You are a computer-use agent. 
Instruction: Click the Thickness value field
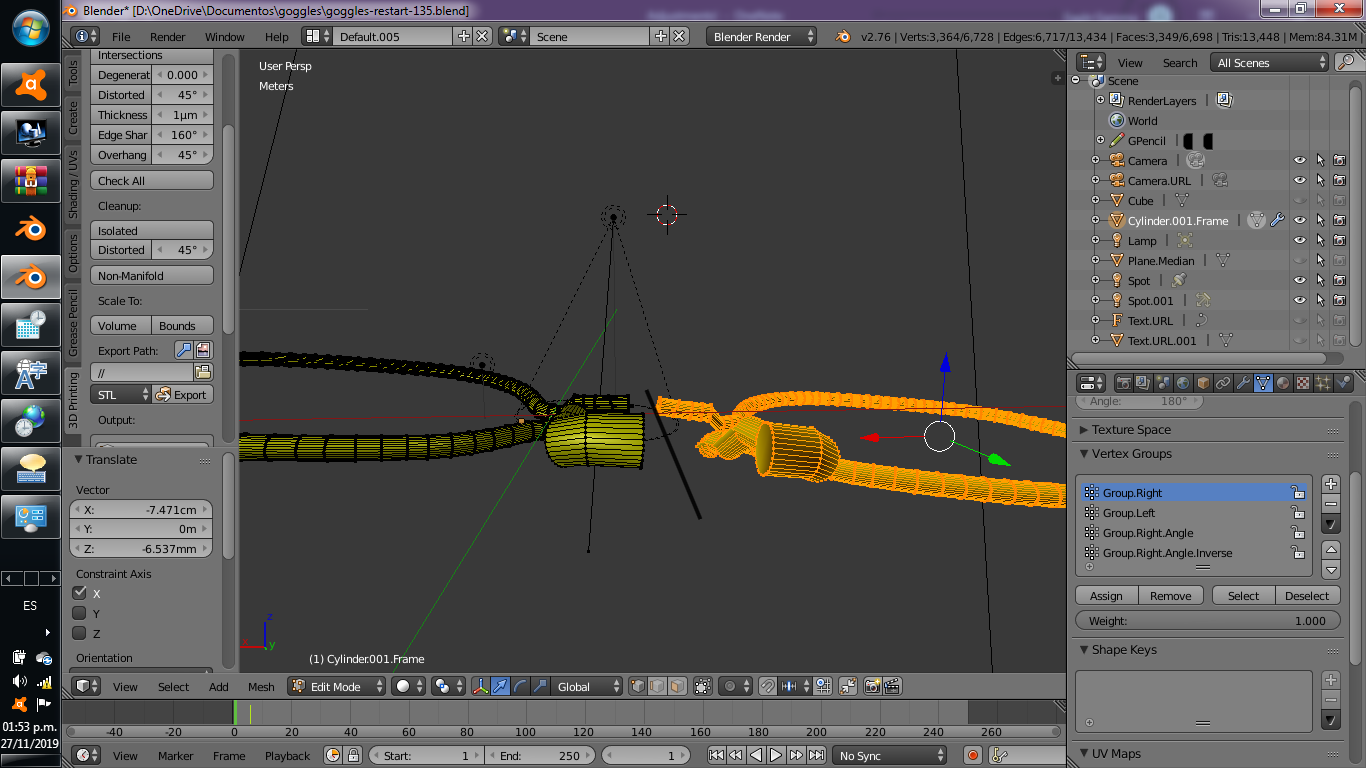(152, 115)
